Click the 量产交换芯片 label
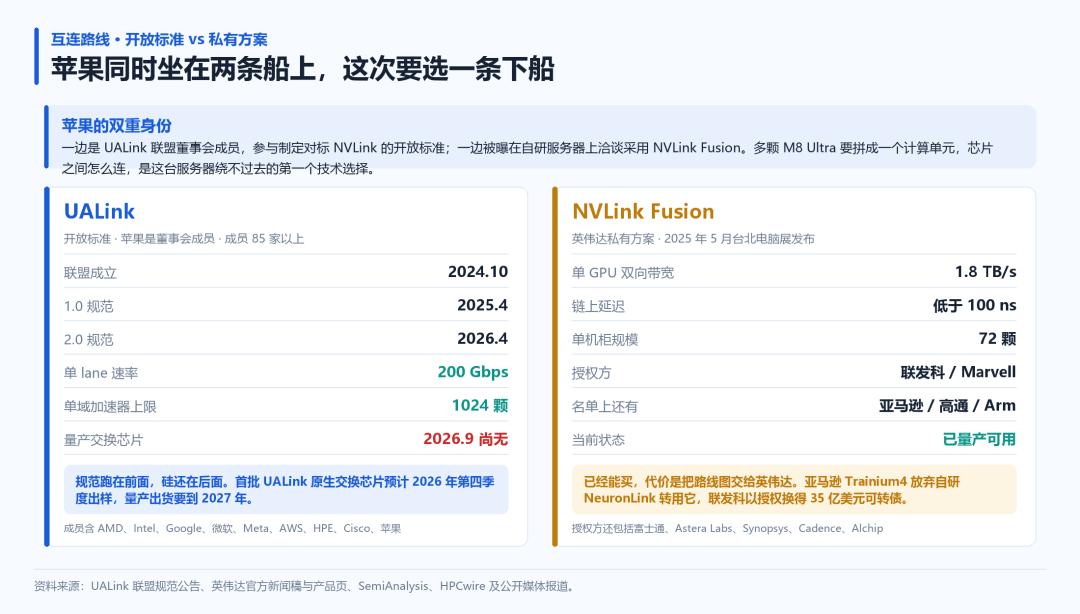The width and height of the screenshot is (1080, 614). pyautogui.click(x=103, y=440)
